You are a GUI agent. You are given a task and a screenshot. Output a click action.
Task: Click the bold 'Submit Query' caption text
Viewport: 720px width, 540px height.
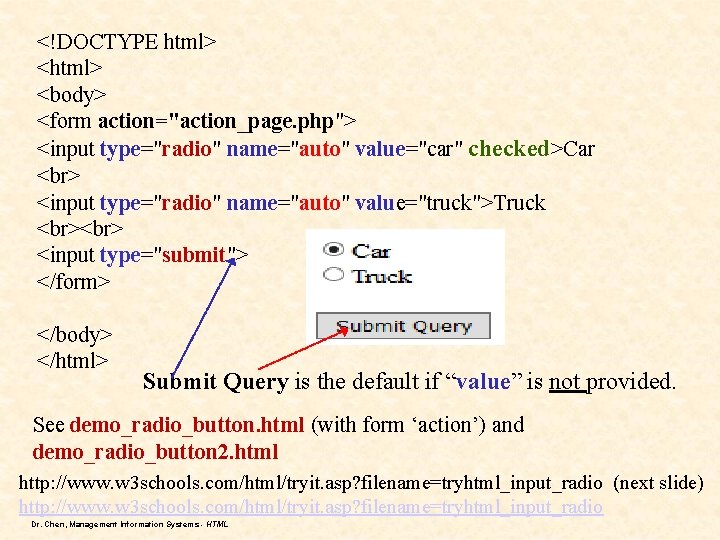click(x=216, y=382)
